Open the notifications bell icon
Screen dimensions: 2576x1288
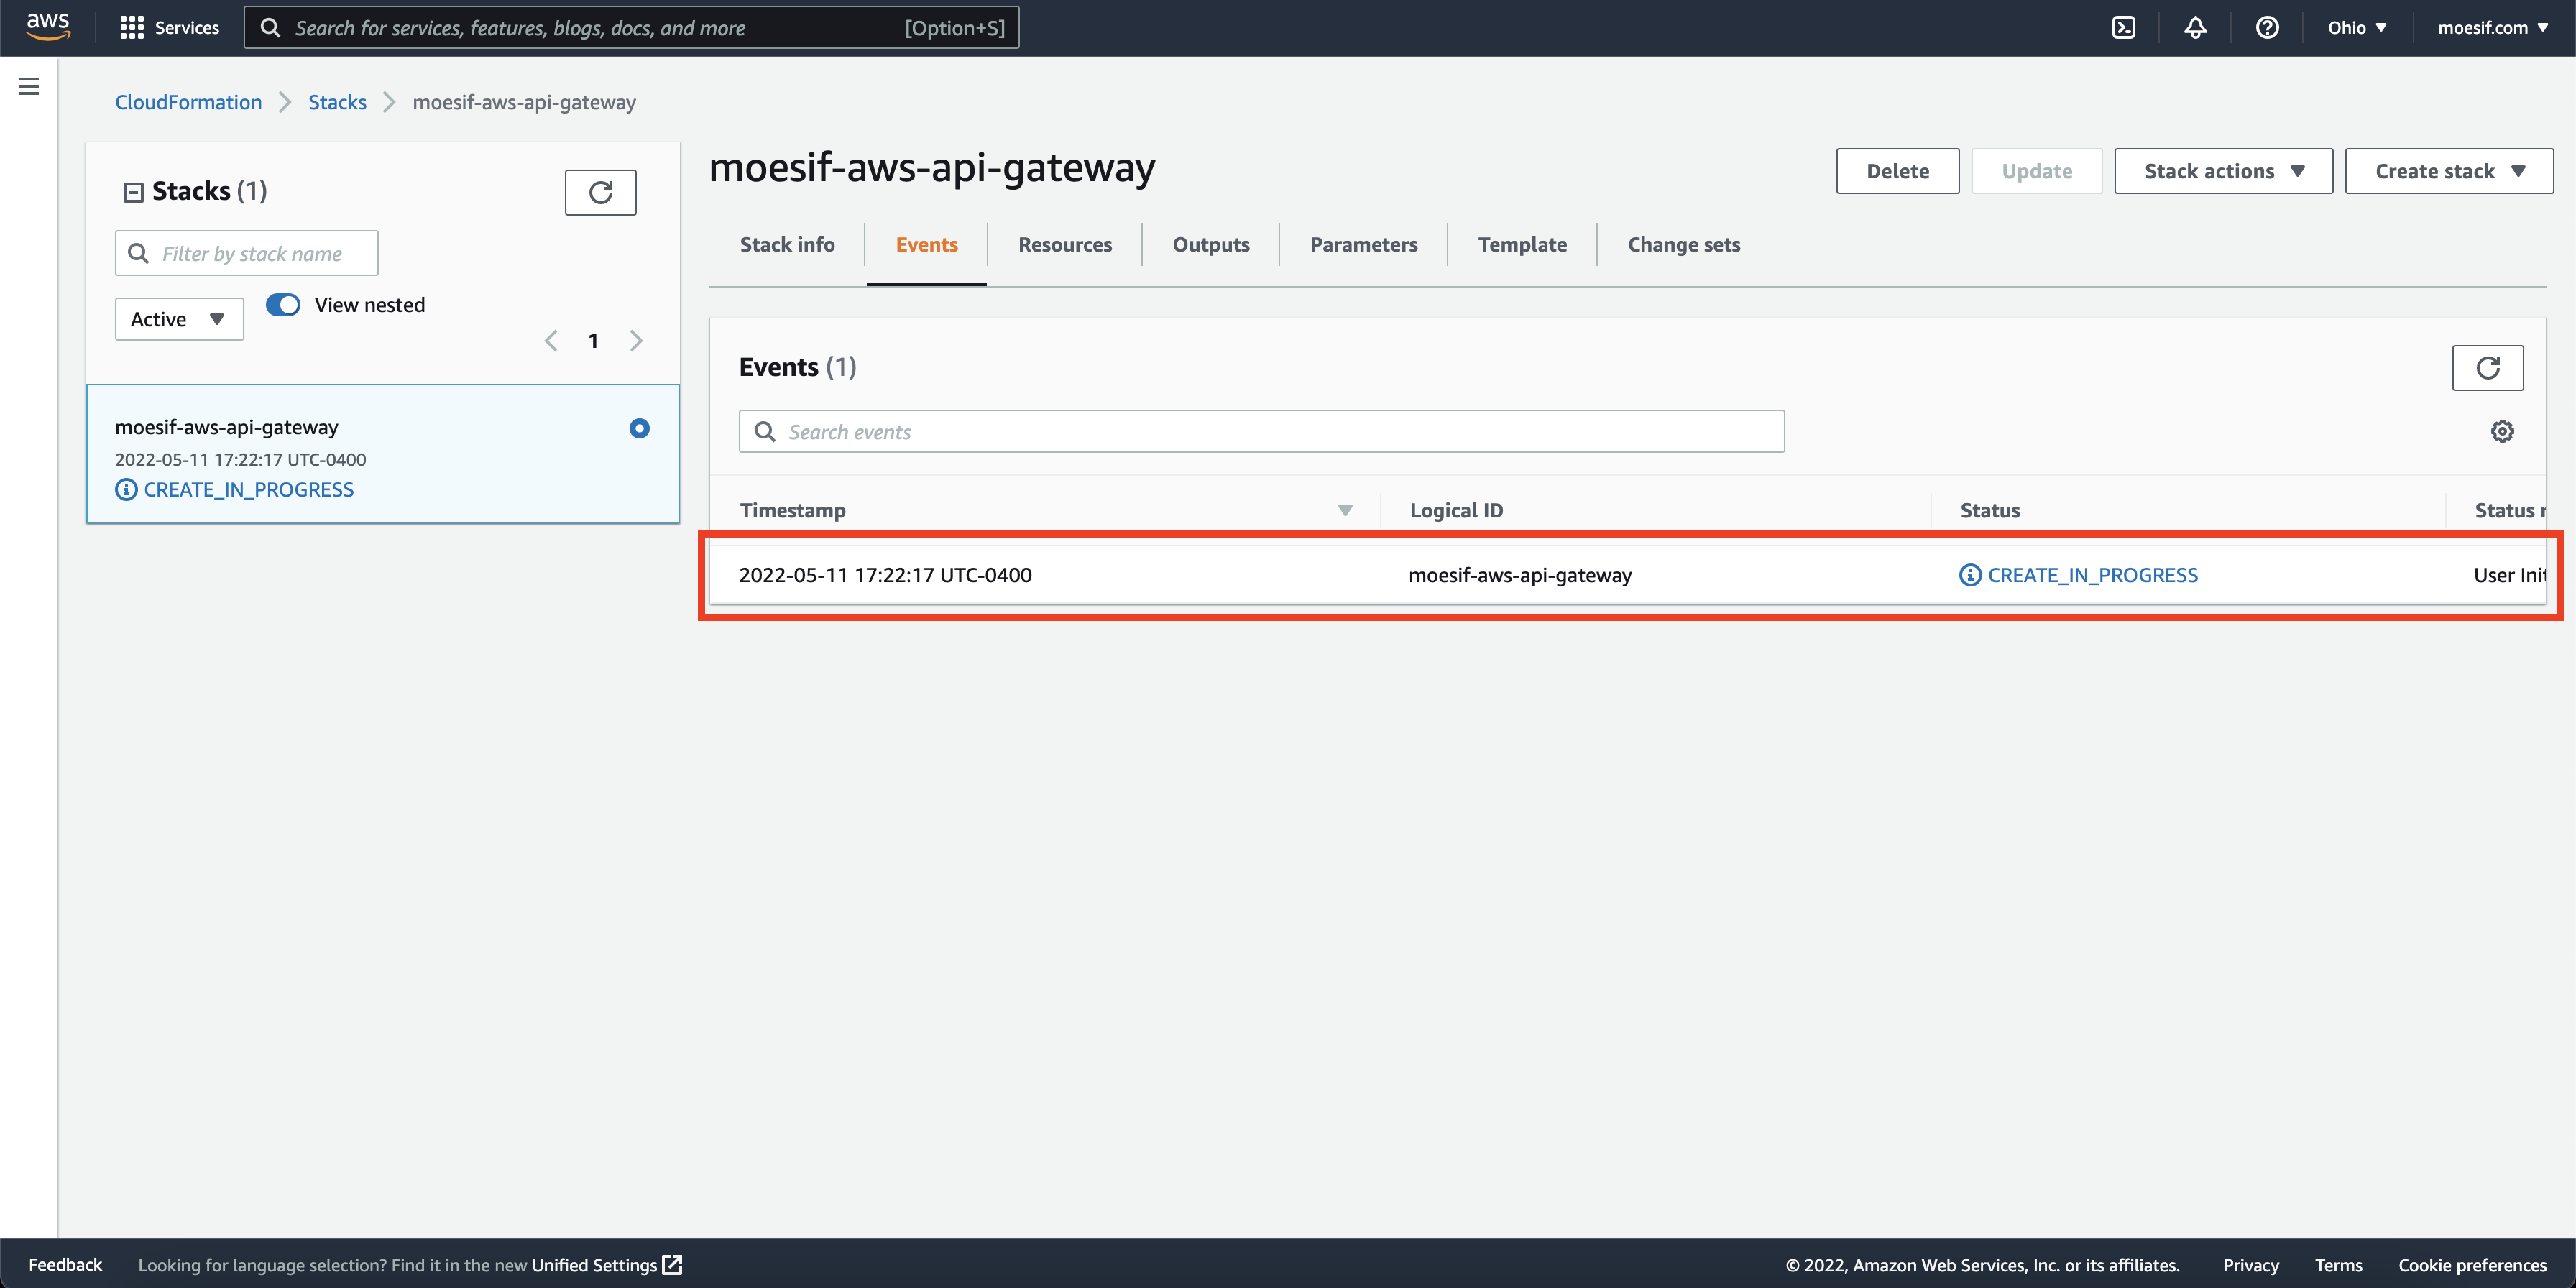[x=2196, y=27]
